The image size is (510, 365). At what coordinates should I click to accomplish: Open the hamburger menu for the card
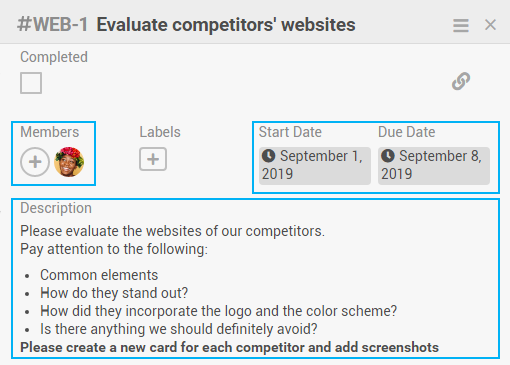coord(461,25)
